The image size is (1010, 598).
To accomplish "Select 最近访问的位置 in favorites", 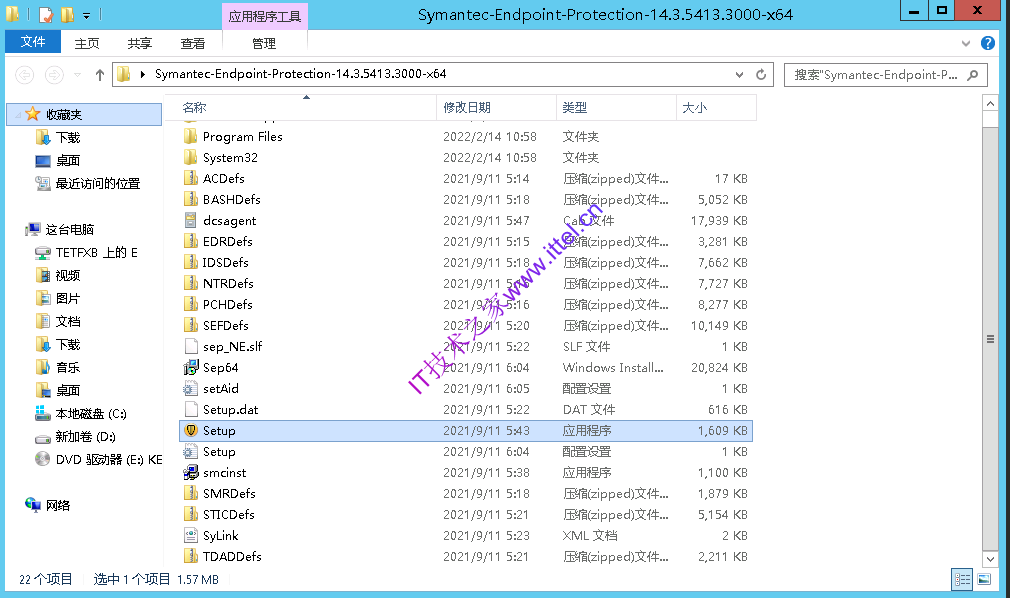I will pos(88,184).
